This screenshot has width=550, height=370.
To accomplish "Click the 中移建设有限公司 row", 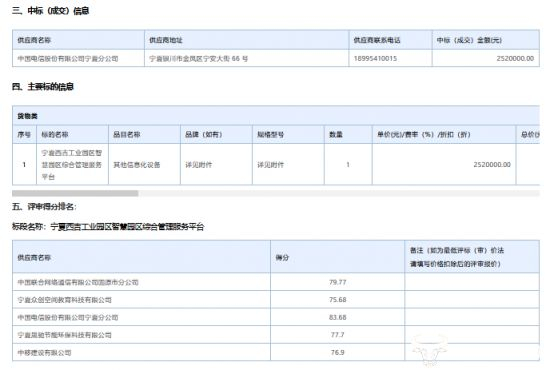I will [x=276, y=352].
